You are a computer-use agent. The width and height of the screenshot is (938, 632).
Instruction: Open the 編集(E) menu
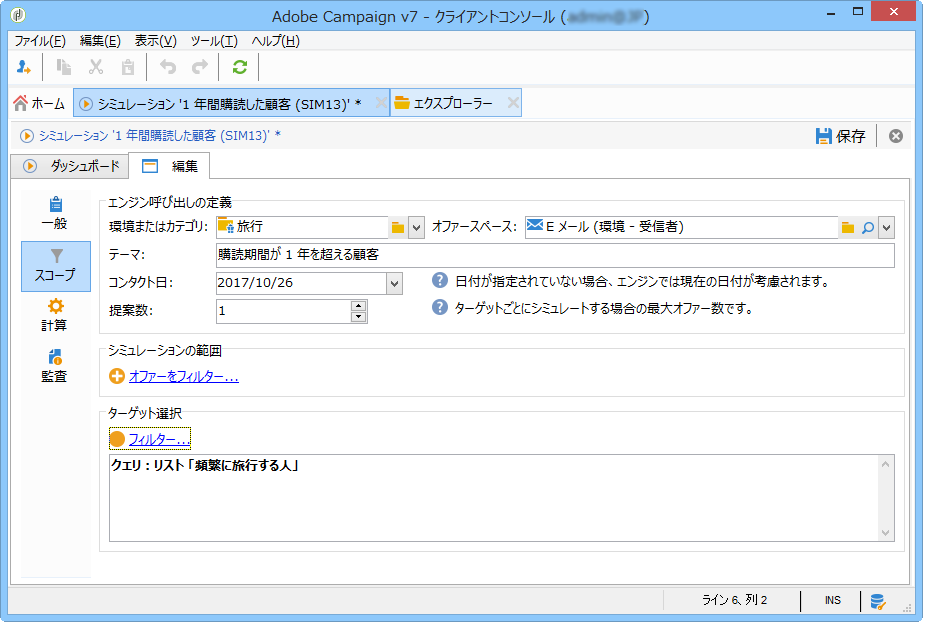pyautogui.click(x=100, y=41)
